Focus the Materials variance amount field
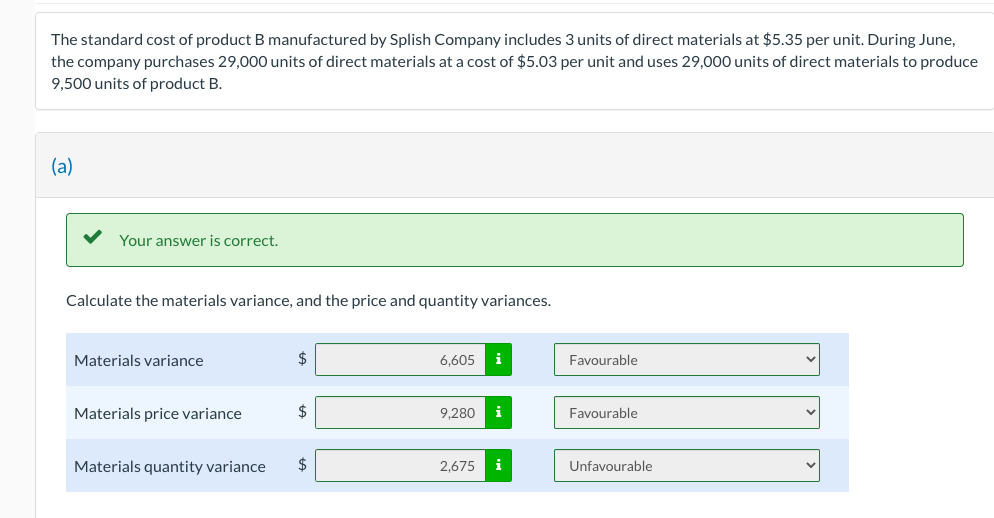Screen dimensions: 994x518 (x=400, y=360)
